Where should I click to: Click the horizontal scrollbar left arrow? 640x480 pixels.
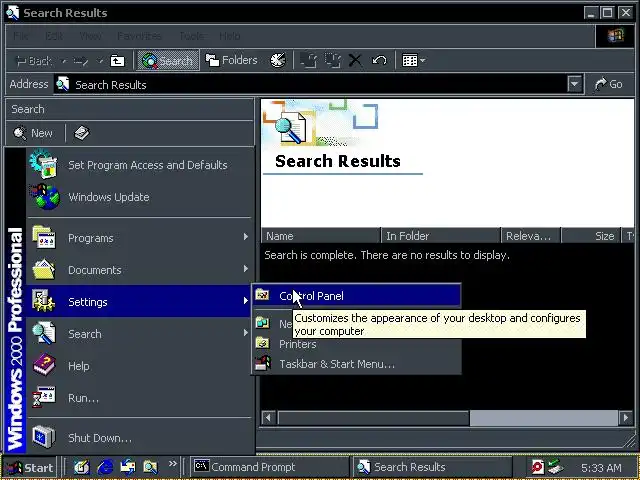click(269, 418)
